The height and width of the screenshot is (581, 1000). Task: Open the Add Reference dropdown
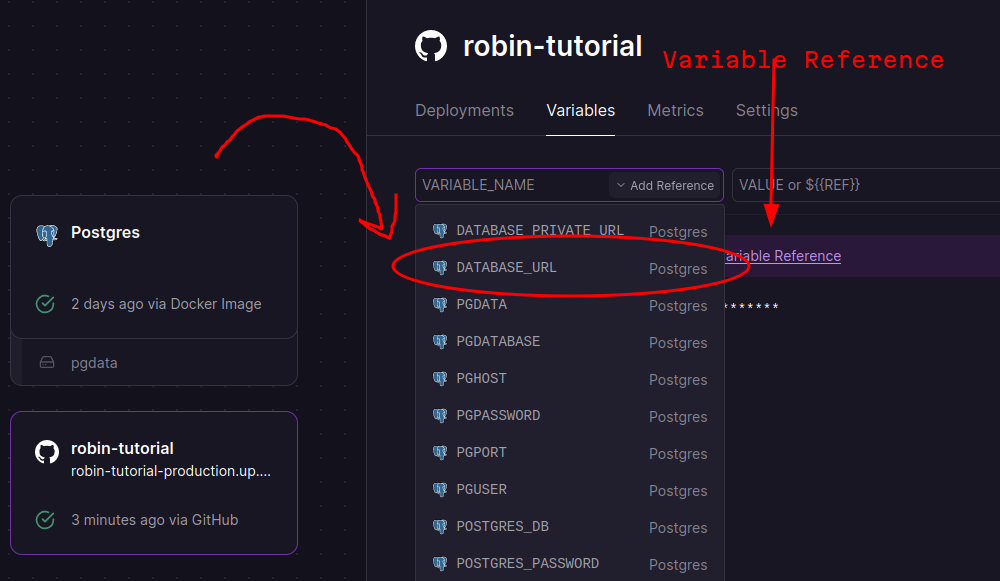pyautogui.click(x=665, y=185)
